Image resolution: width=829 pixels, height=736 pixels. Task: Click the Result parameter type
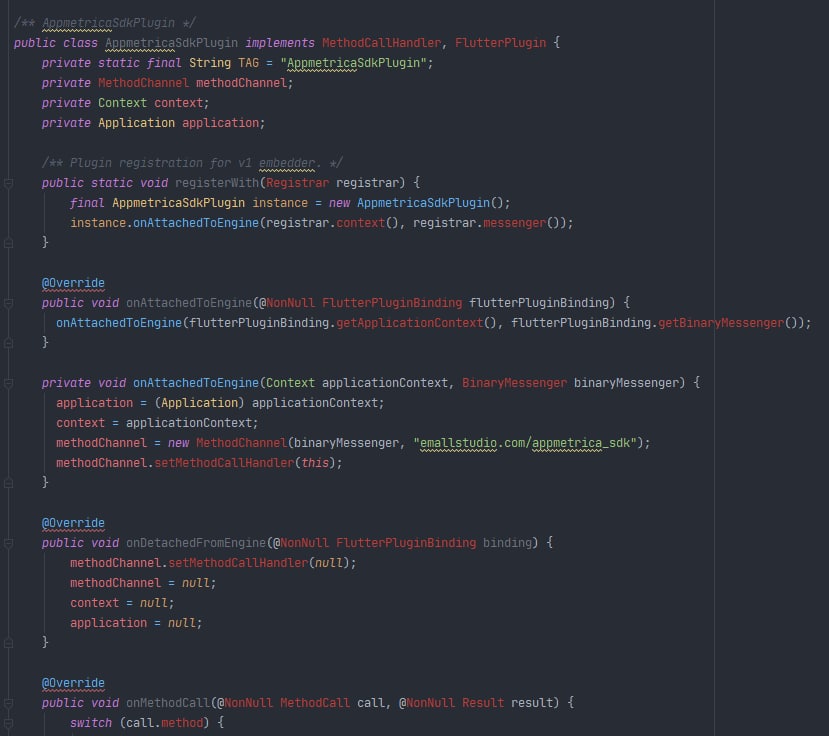click(x=483, y=703)
